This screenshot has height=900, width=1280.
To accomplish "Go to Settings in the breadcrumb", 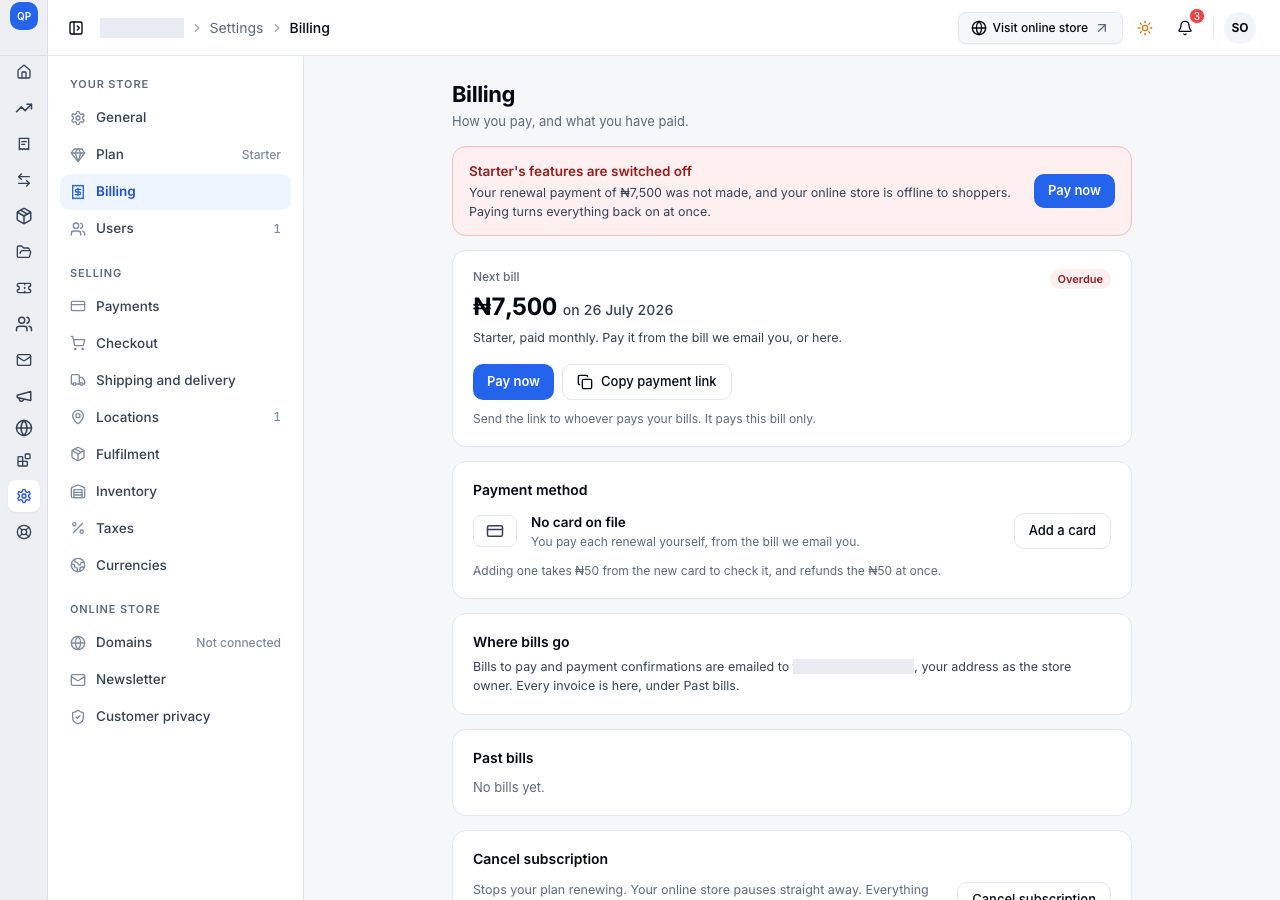I will tap(236, 28).
